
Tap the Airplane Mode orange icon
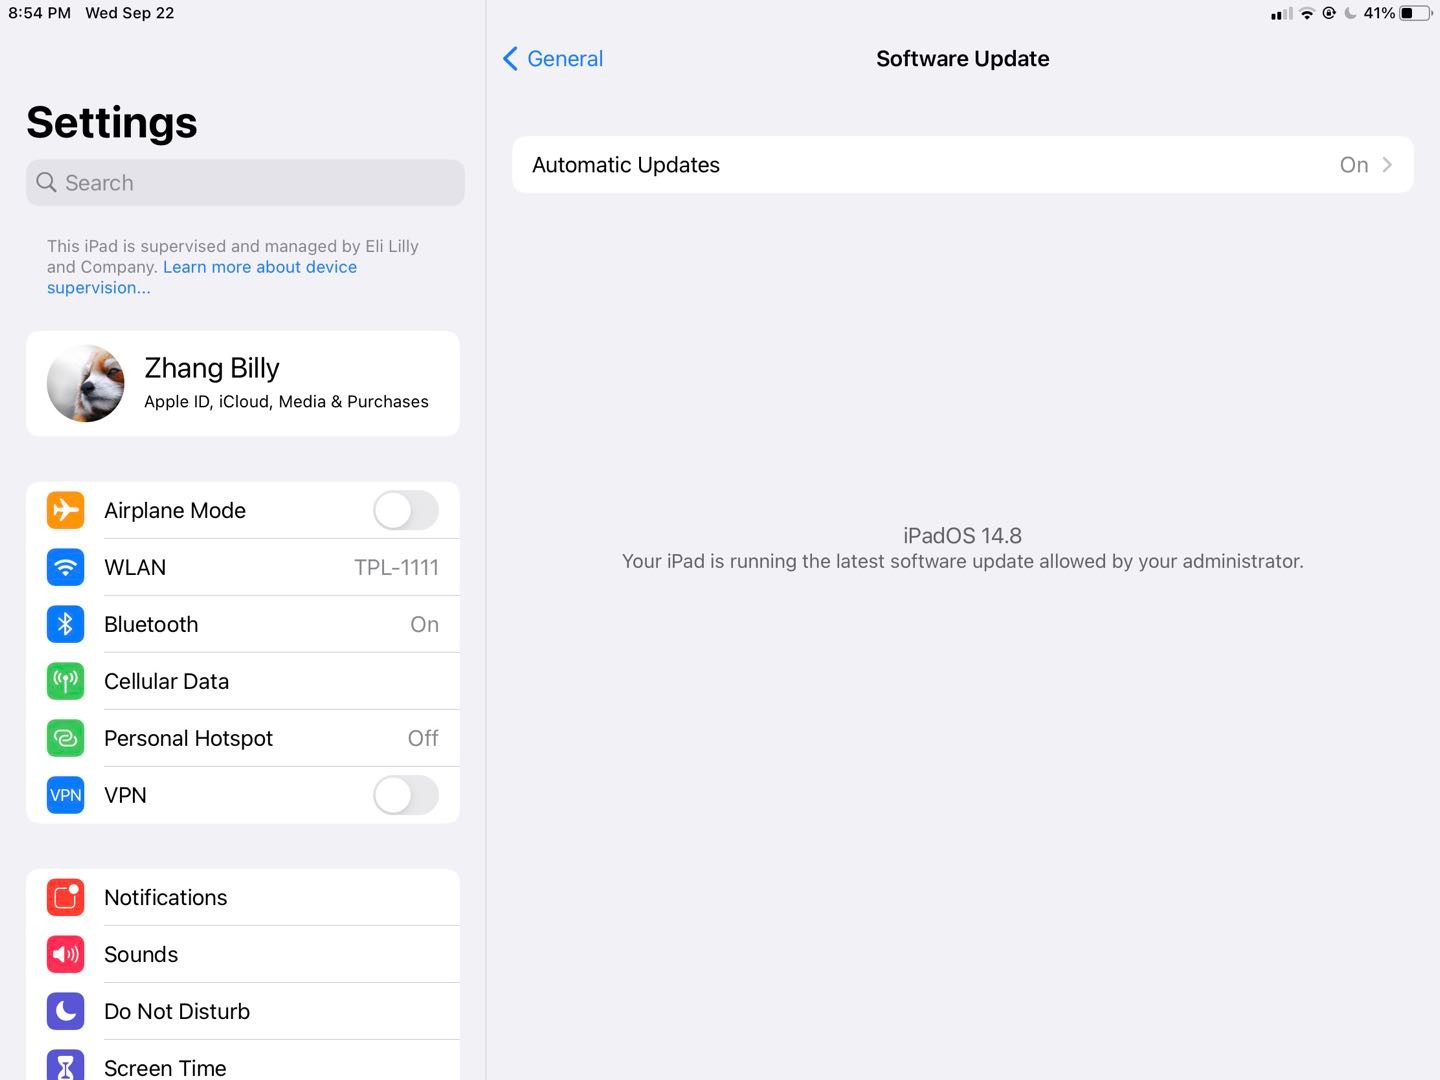click(x=65, y=510)
